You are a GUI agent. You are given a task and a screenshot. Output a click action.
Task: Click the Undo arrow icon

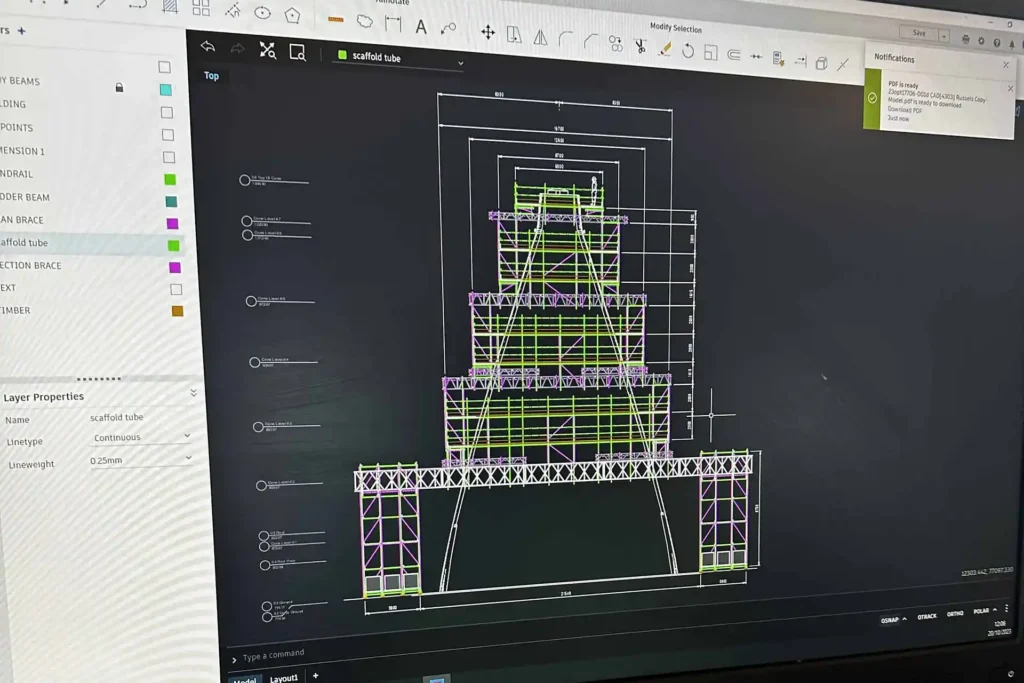208,46
